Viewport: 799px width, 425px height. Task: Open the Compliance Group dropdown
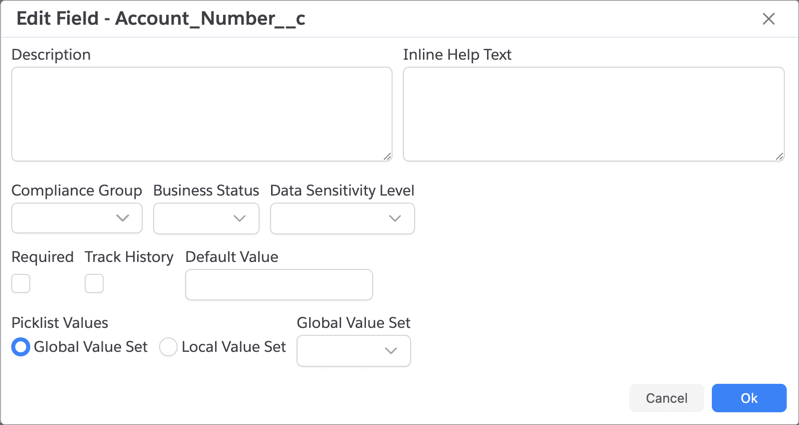(77, 218)
